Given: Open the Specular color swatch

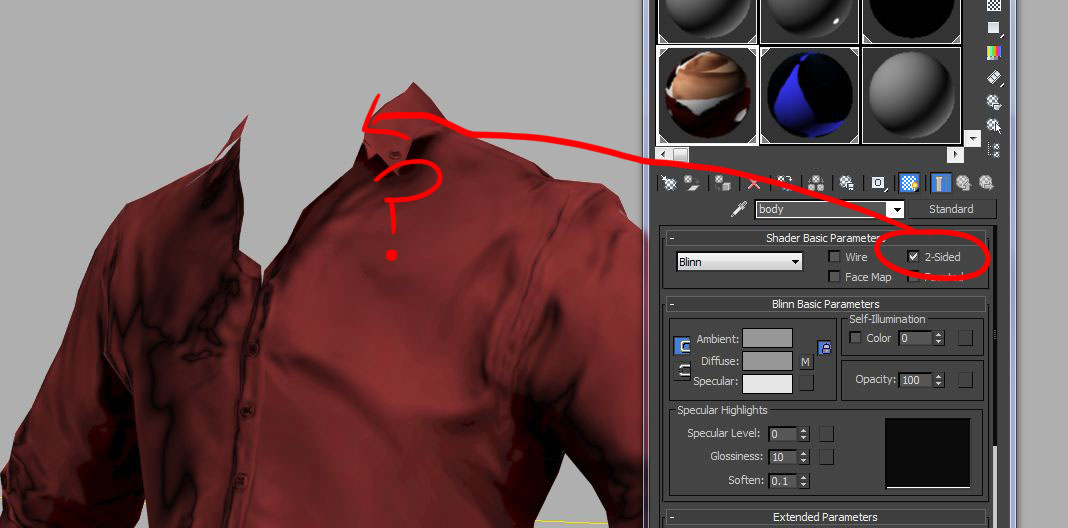Looking at the screenshot, I should tap(768, 384).
